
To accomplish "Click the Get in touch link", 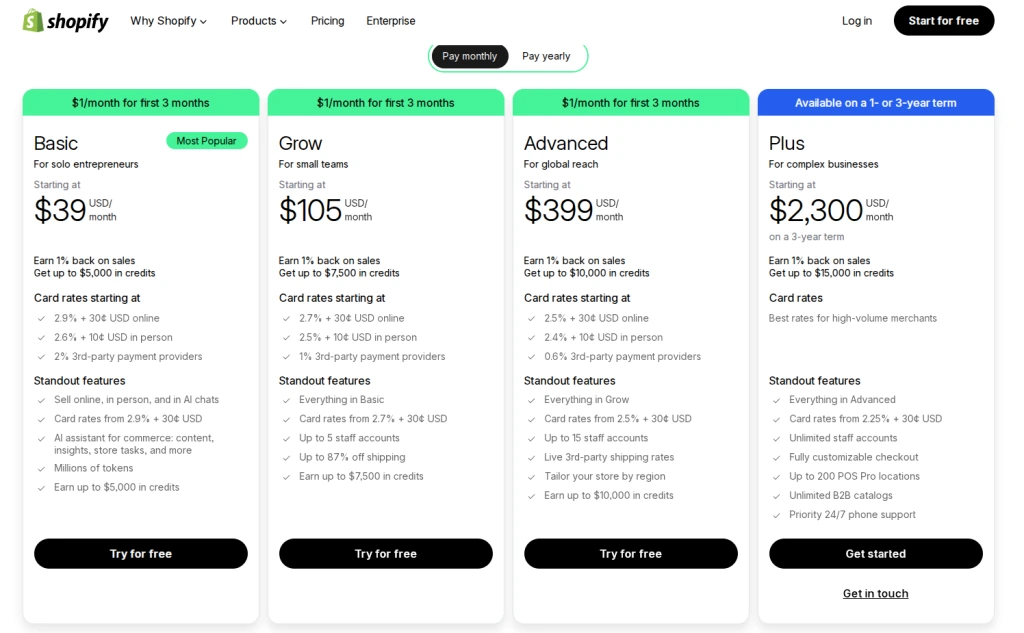I will [x=875, y=593].
